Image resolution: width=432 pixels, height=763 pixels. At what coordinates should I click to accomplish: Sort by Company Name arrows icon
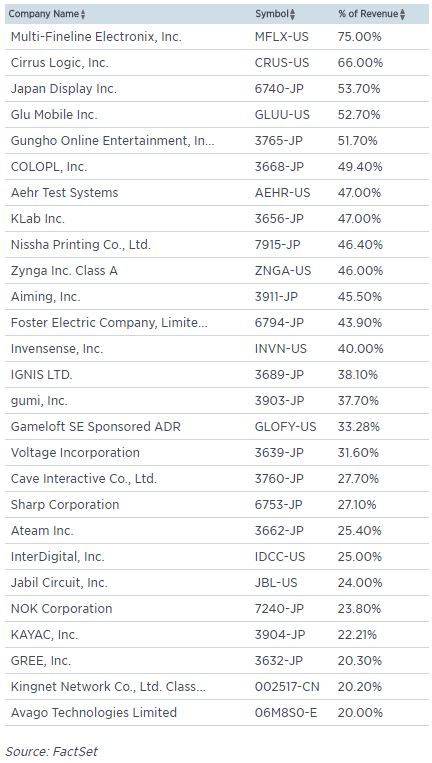83,15
